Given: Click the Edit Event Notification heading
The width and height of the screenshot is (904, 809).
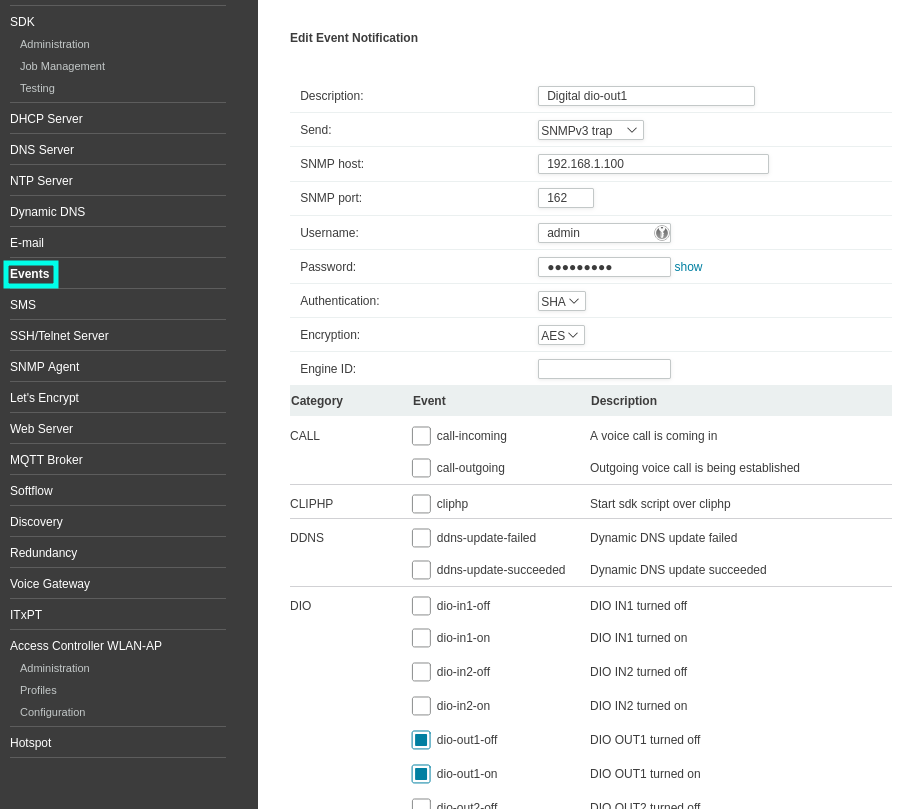Looking at the screenshot, I should click(x=354, y=38).
